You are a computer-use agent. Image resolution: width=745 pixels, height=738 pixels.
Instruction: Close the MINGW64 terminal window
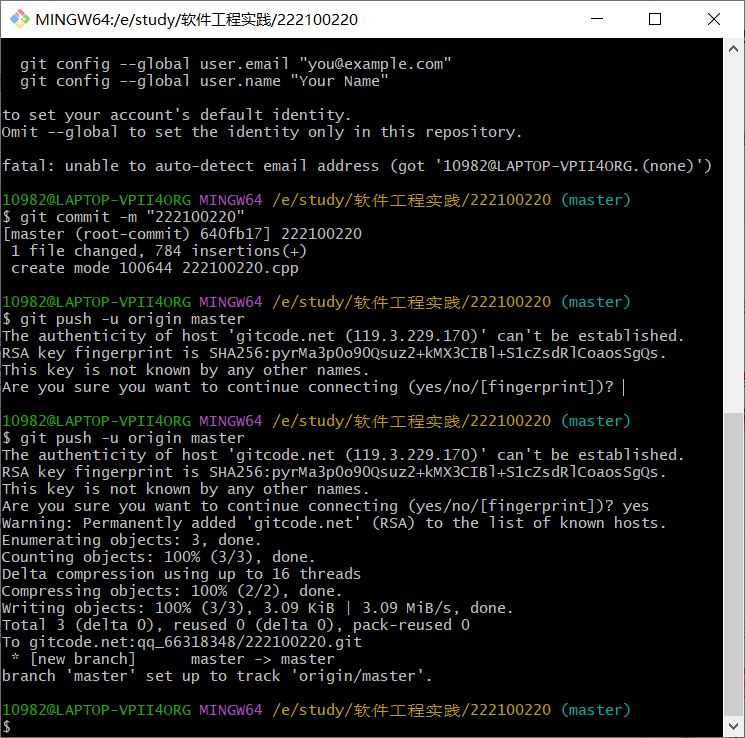coord(714,19)
